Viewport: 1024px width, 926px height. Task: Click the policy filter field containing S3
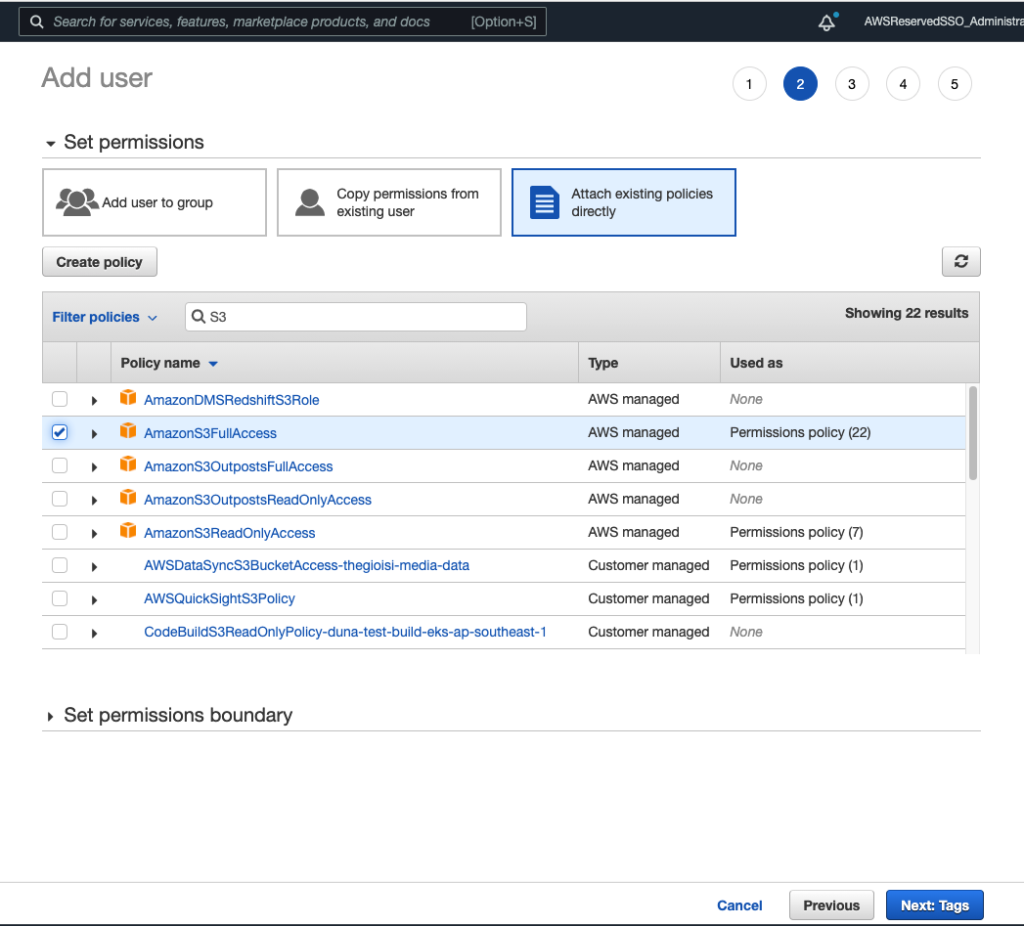pos(356,317)
